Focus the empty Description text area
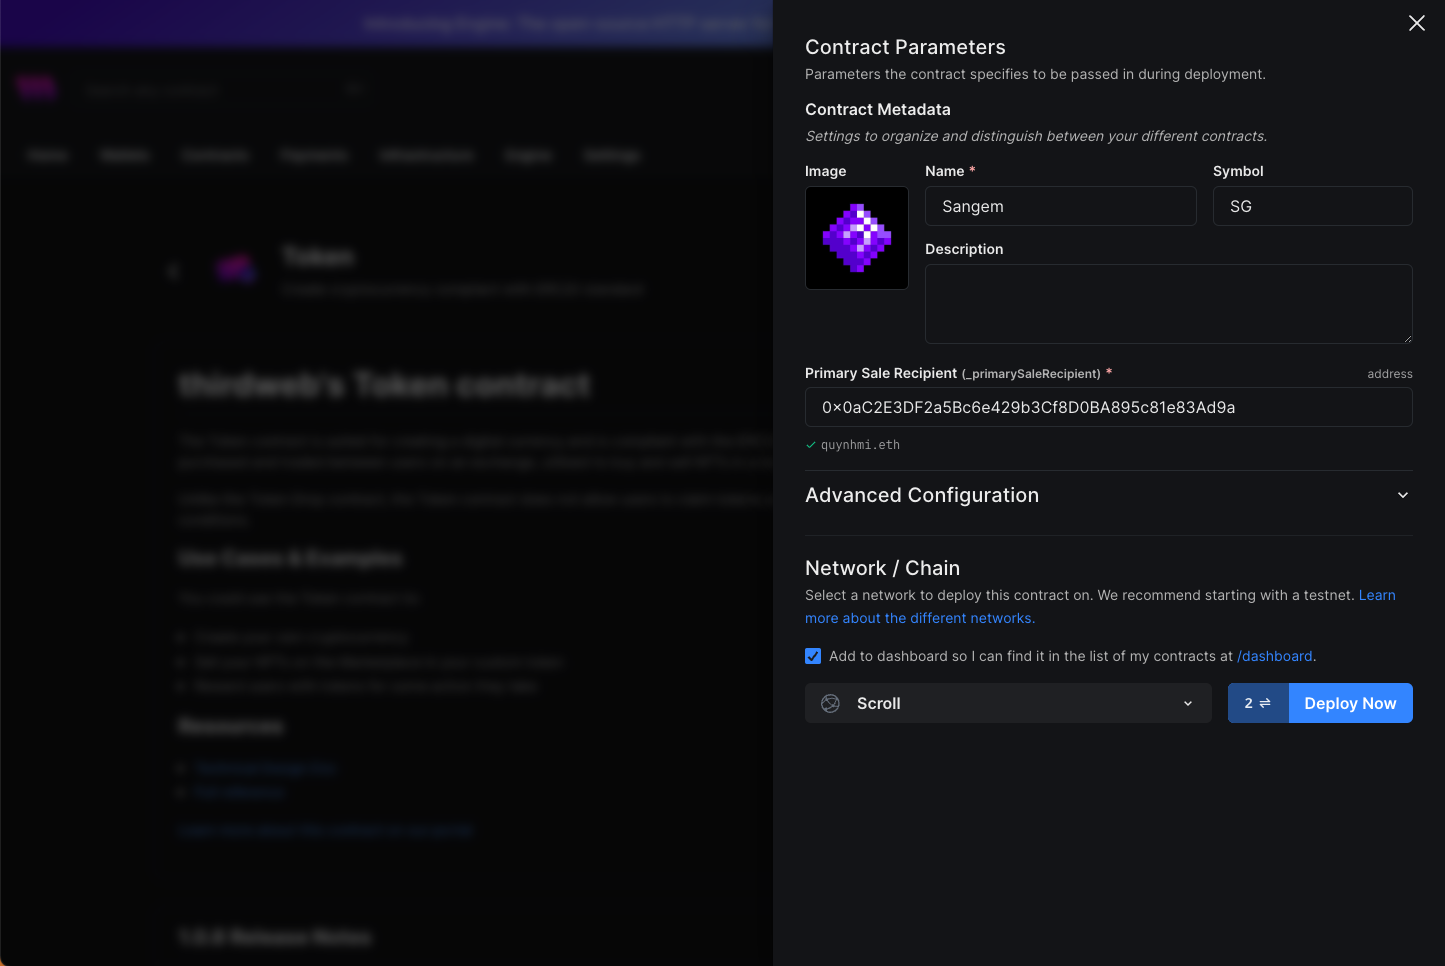 (x=1169, y=304)
